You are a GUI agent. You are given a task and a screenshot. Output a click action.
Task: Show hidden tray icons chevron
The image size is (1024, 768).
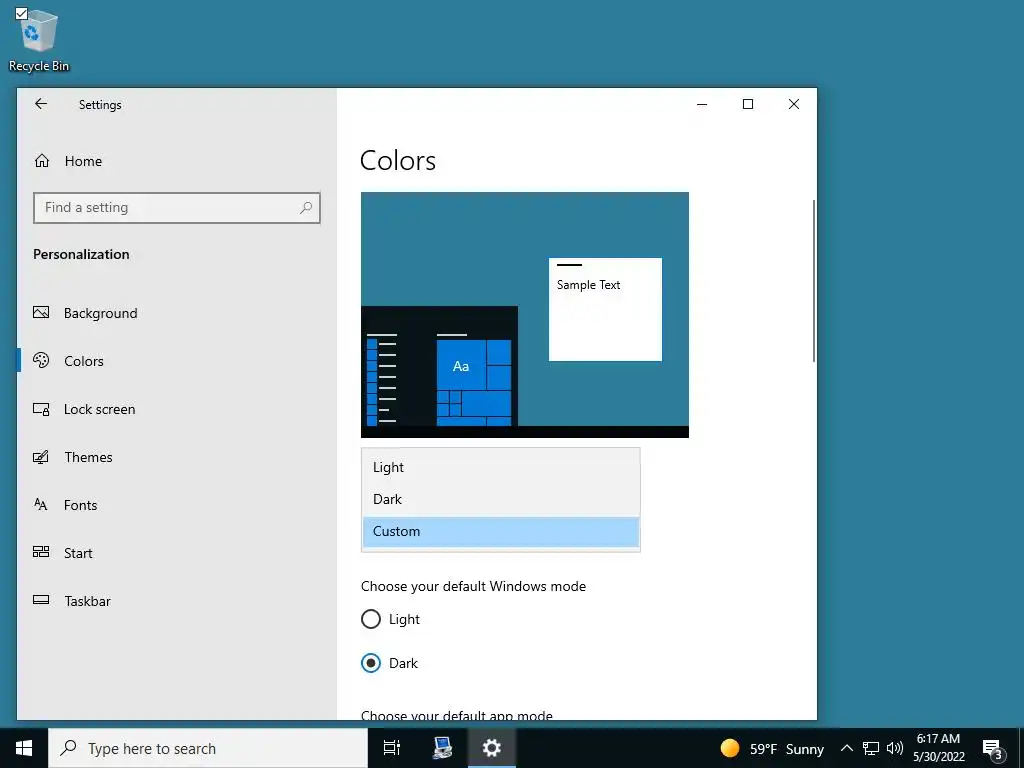(x=846, y=748)
